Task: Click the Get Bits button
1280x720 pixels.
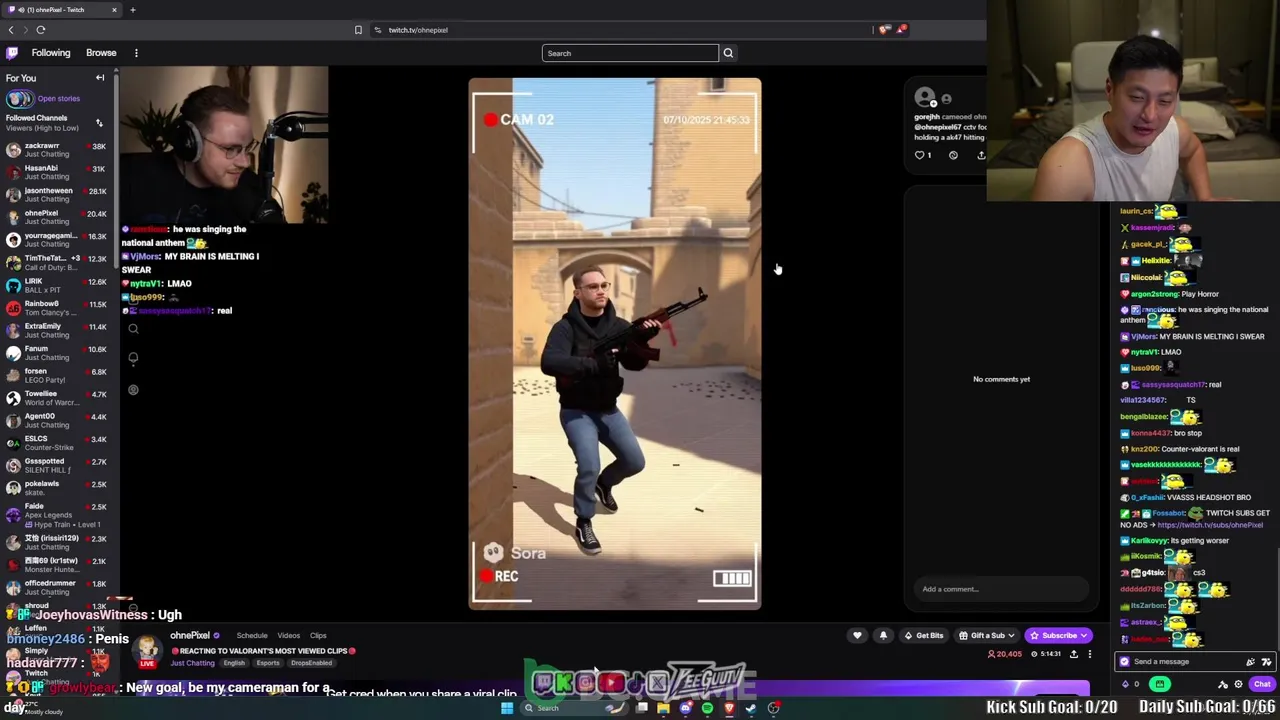Action: coord(923,635)
